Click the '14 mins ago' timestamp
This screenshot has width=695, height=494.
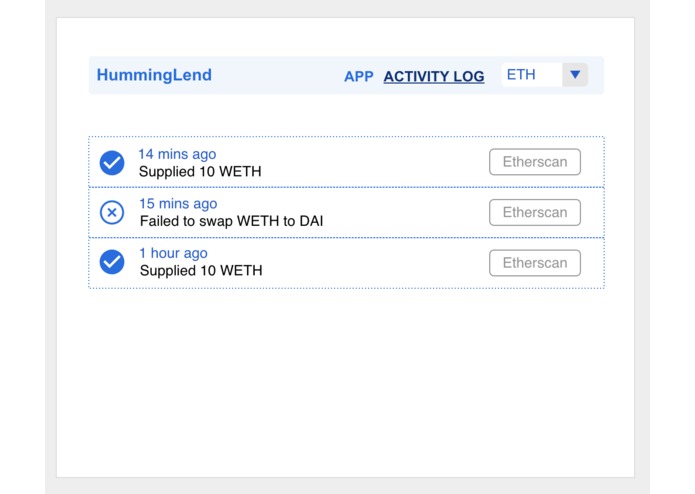pos(177,154)
